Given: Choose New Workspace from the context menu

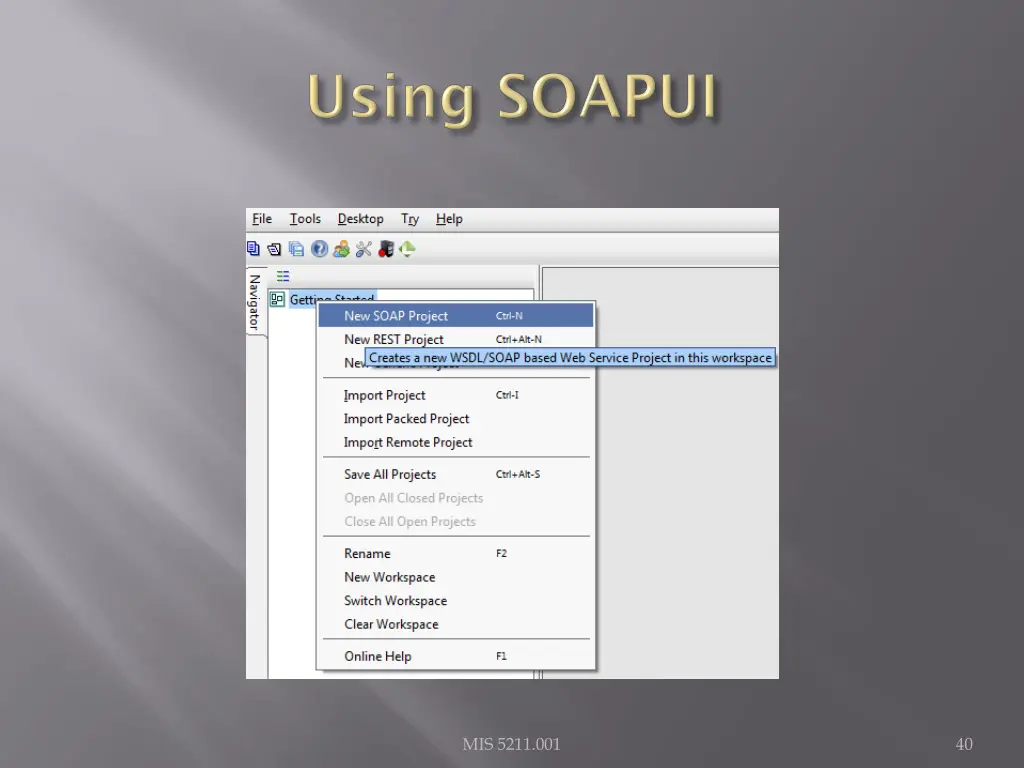Looking at the screenshot, I should (456, 577).
